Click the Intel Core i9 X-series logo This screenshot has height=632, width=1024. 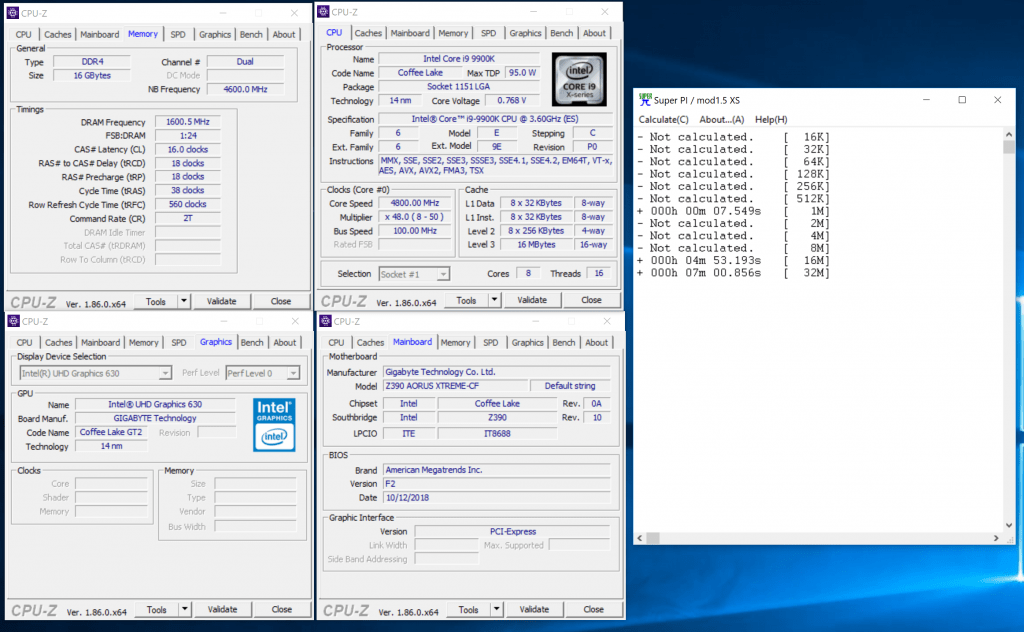579,80
